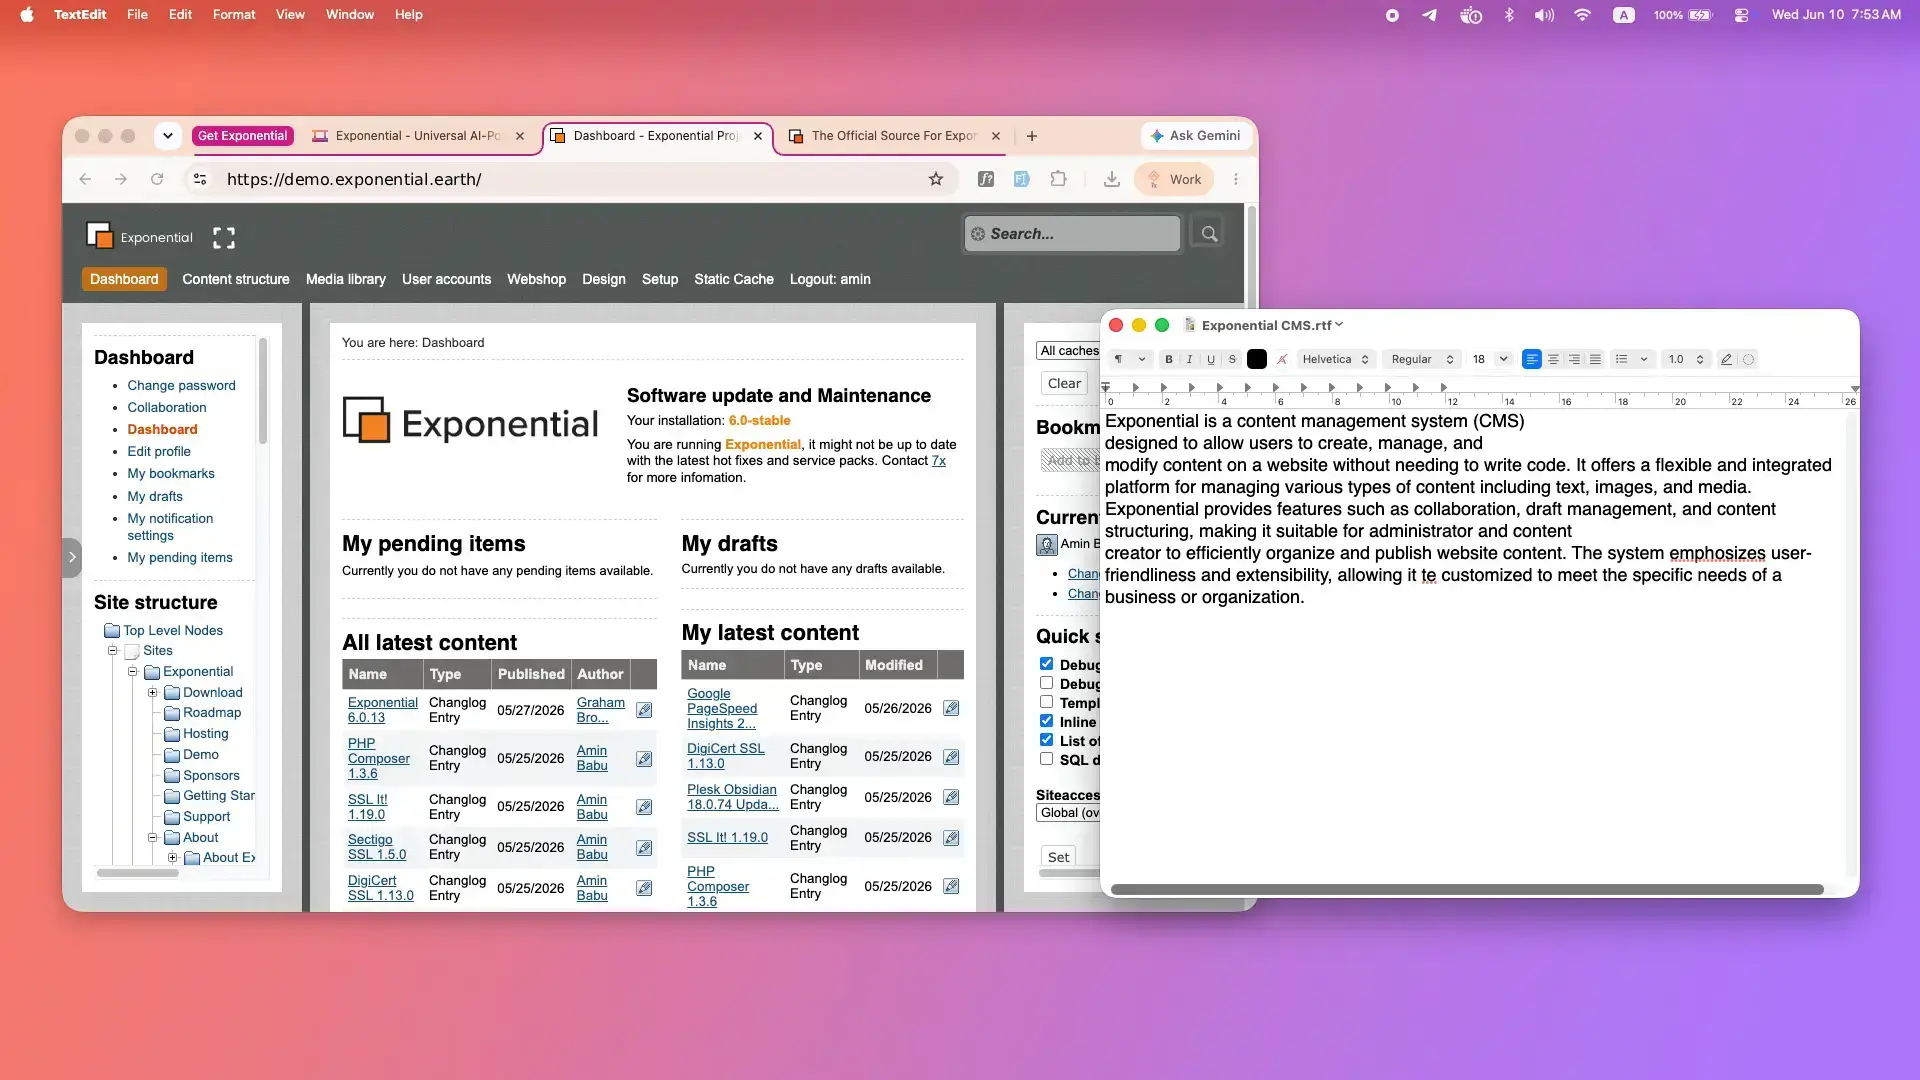Toggle fullscreen icon next to Exponential logo
Viewport: 1920px width, 1080px height.
(224, 238)
